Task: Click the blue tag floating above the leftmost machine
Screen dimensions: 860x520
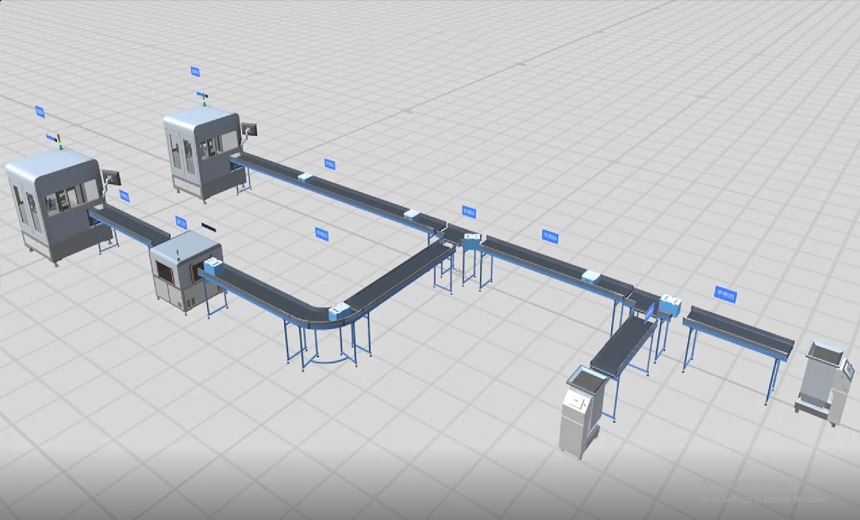Action: 39,112
